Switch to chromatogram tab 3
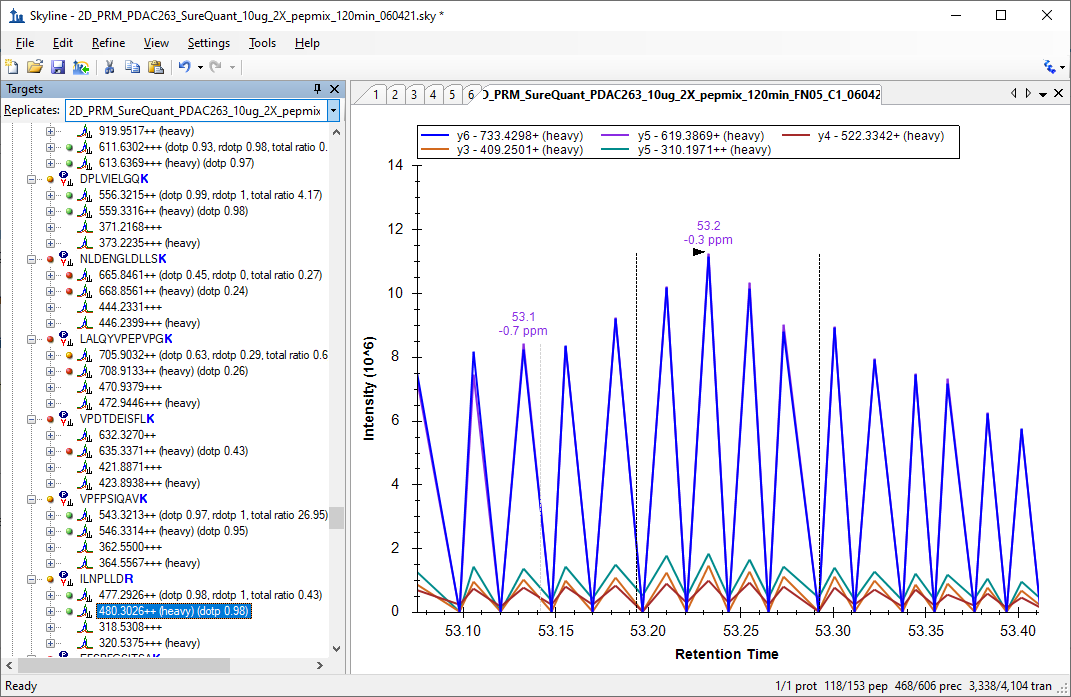This screenshot has width=1071, height=697. [x=414, y=94]
